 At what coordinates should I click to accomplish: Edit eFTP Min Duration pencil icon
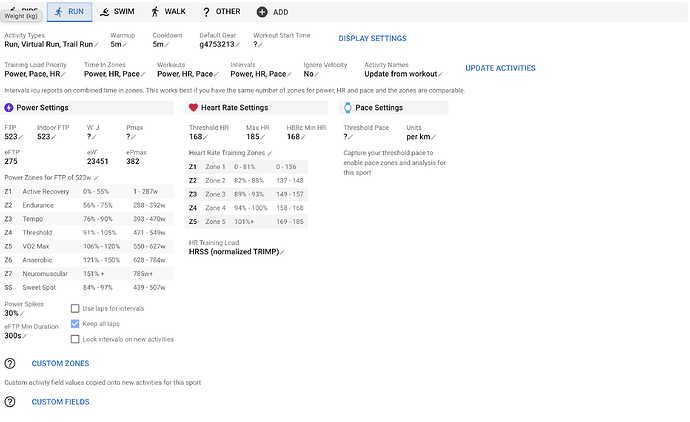[x=25, y=336]
